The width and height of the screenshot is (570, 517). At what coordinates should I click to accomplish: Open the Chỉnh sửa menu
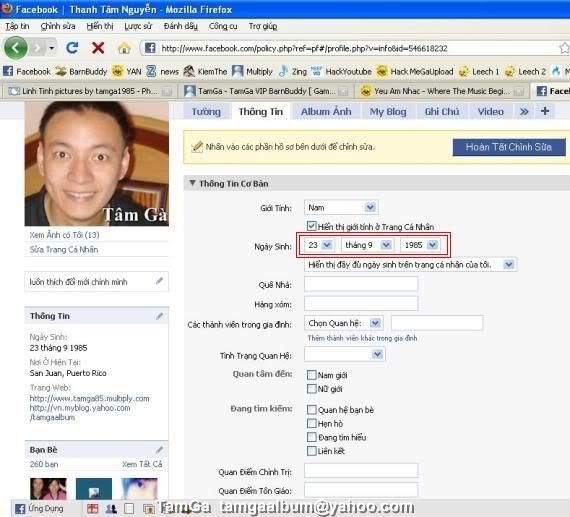point(58,26)
